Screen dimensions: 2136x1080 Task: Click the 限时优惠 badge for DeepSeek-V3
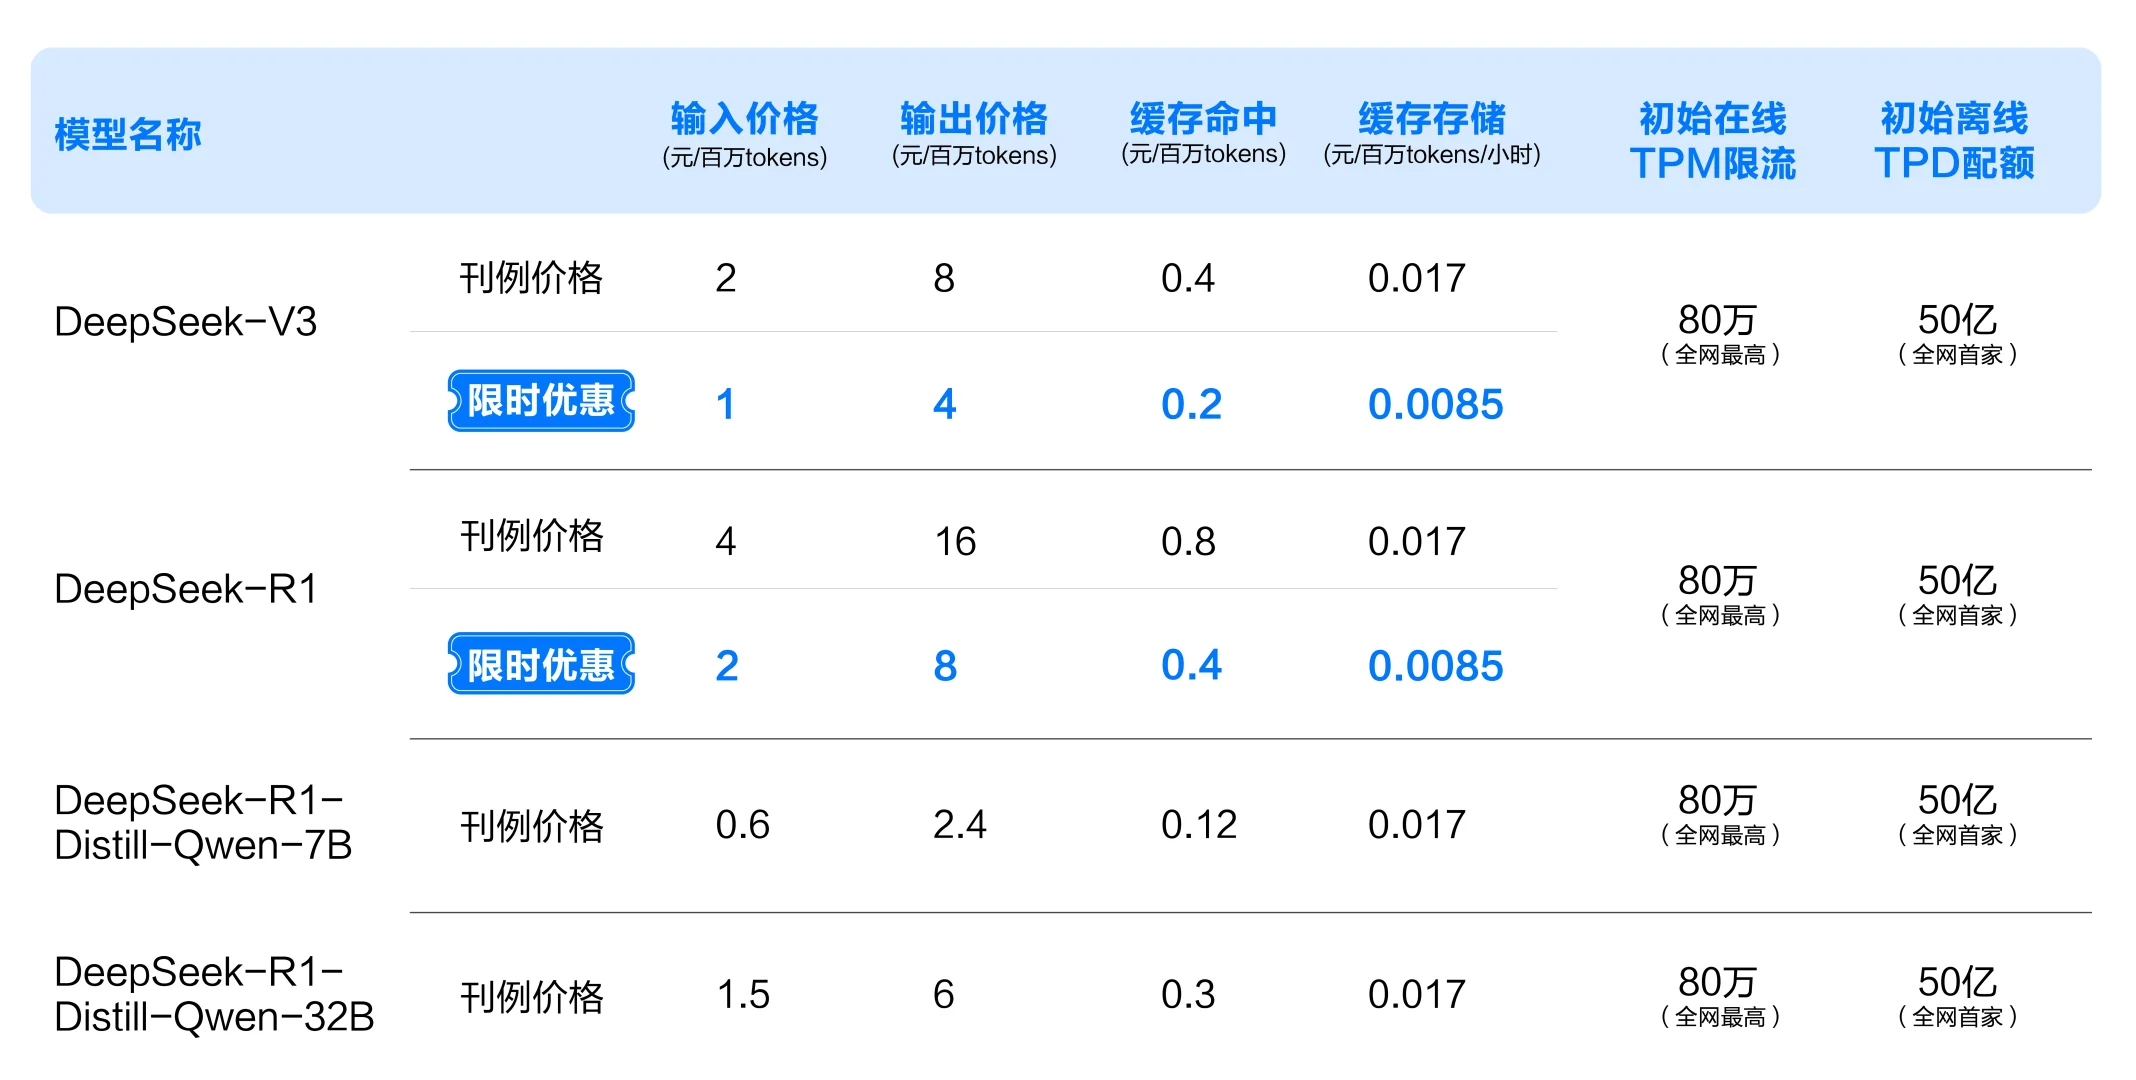pyautogui.click(x=540, y=400)
